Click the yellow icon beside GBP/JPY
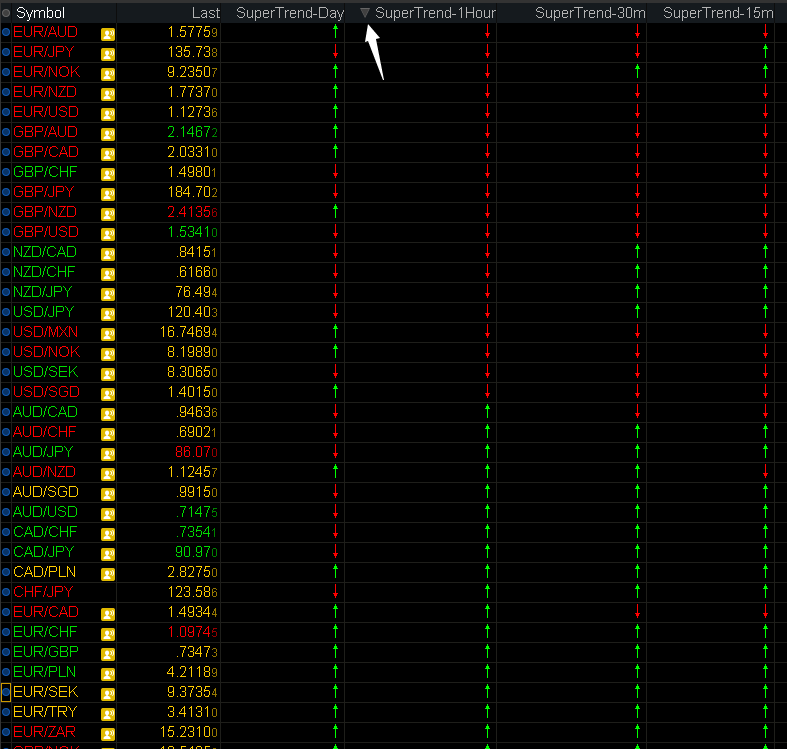Viewport: 787px width, 749px height. (108, 194)
